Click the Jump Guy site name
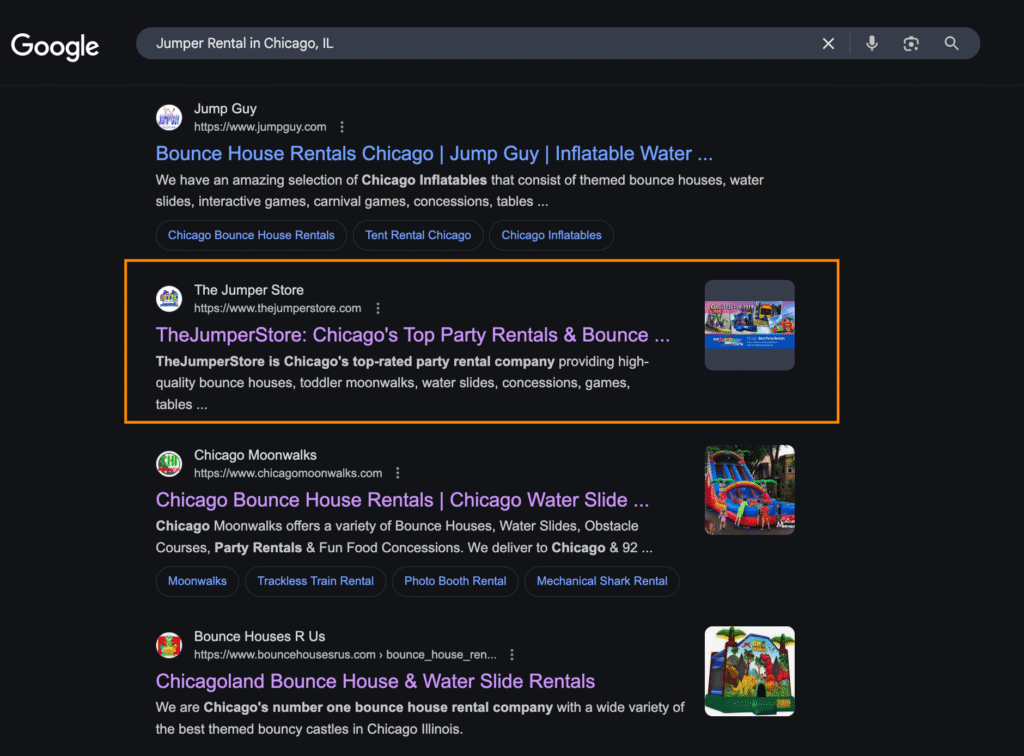The height and width of the screenshot is (756, 1024). (x=225, y=109)
